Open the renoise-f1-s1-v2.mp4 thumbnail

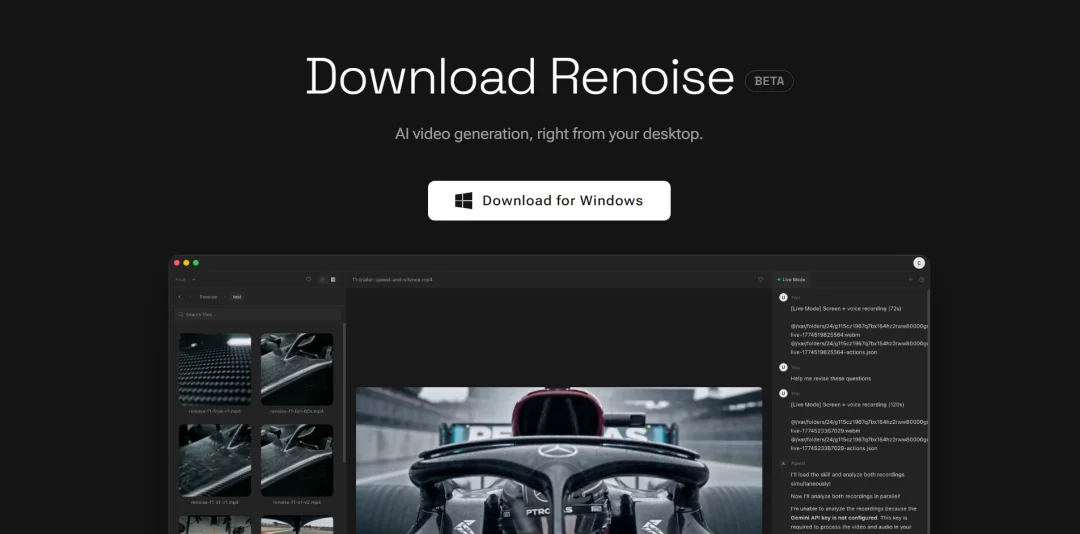pyautogui.click(x=297, y=460)
